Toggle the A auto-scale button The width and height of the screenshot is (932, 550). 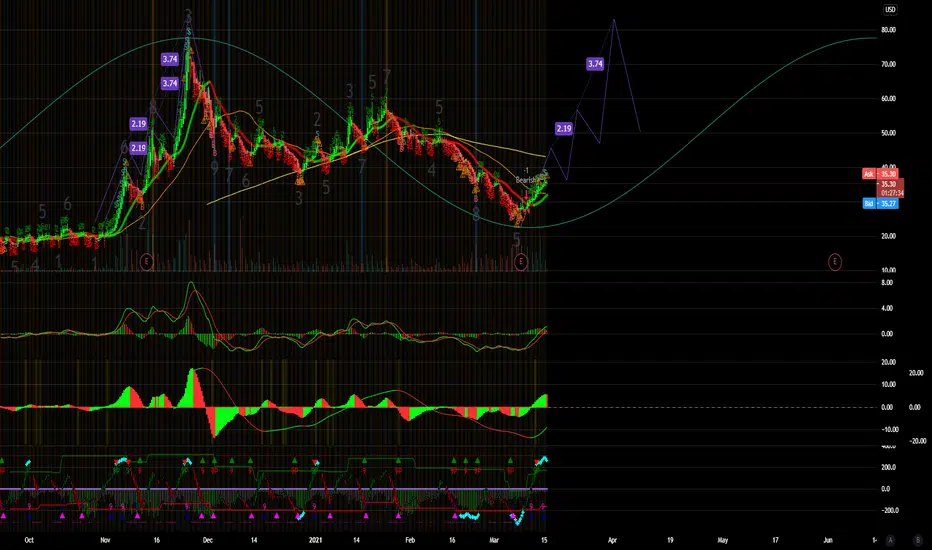(890, 540)
